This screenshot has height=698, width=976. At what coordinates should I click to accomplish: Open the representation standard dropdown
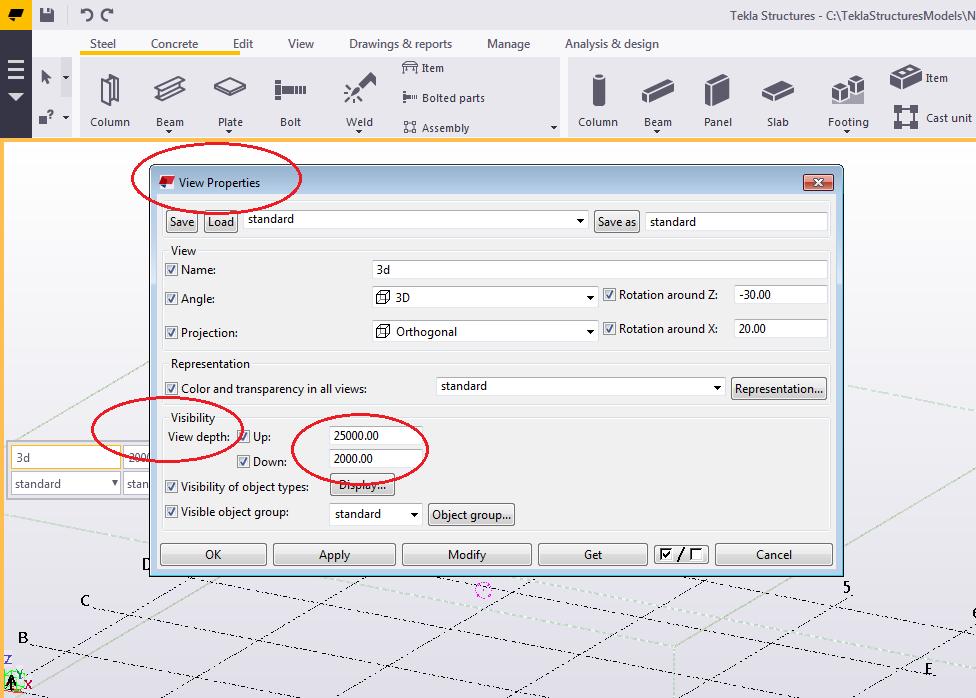716,387
